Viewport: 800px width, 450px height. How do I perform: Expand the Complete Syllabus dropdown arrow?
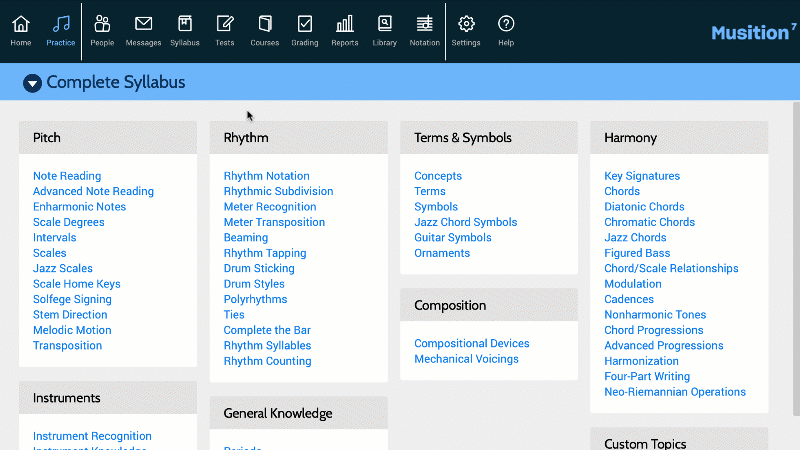click(32, 83)
